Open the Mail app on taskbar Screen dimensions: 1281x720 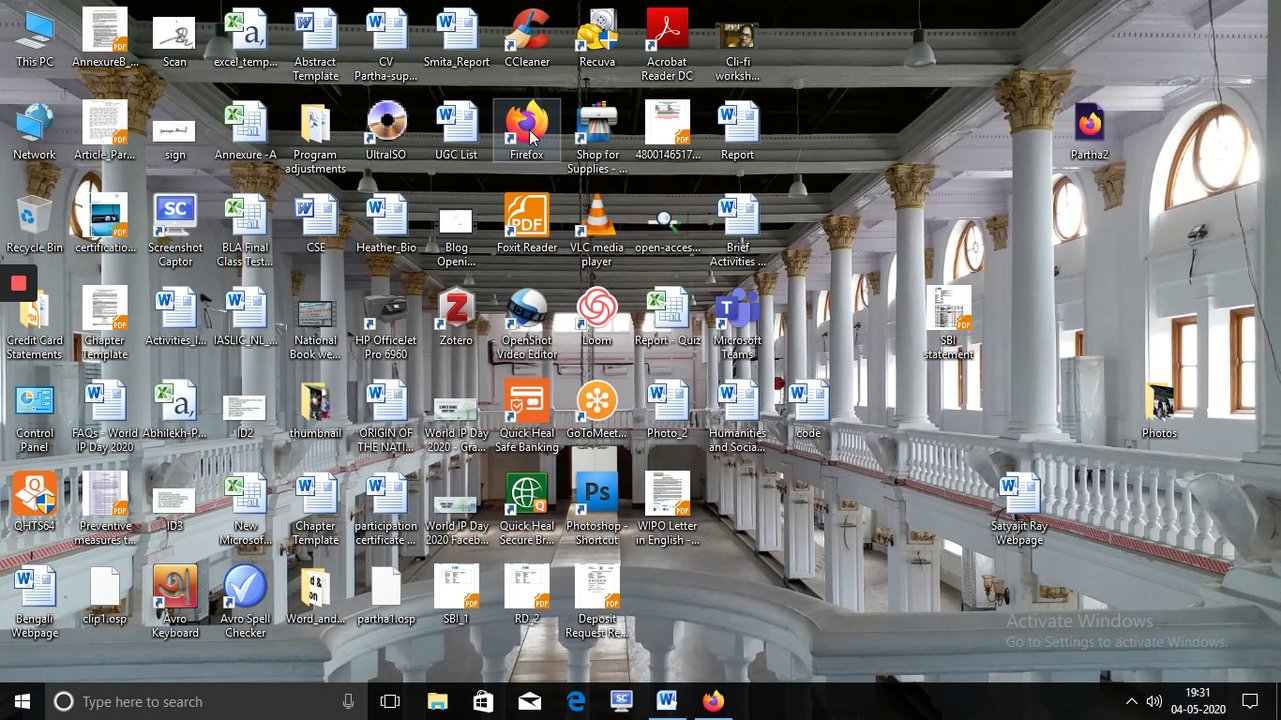coord(529,702)
